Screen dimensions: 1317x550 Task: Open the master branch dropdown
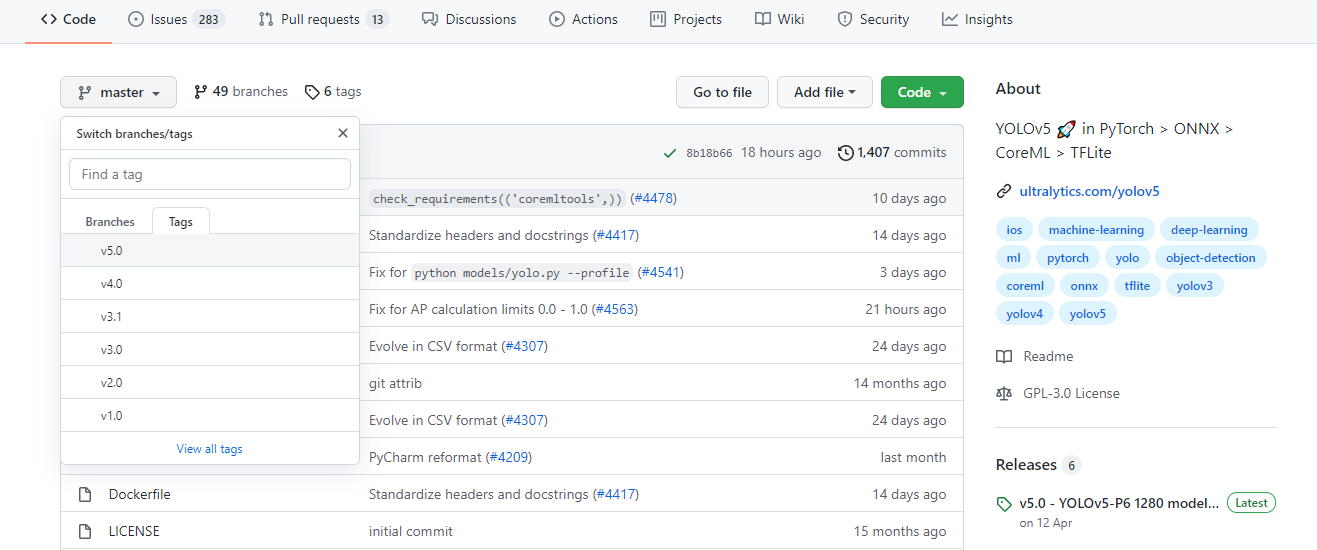(x=118, y=92)
